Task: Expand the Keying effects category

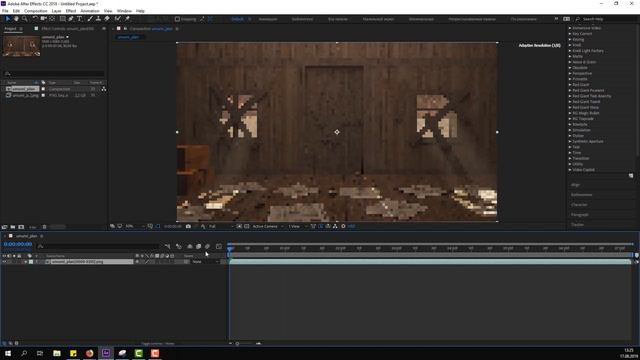Action: pos(578,40)
